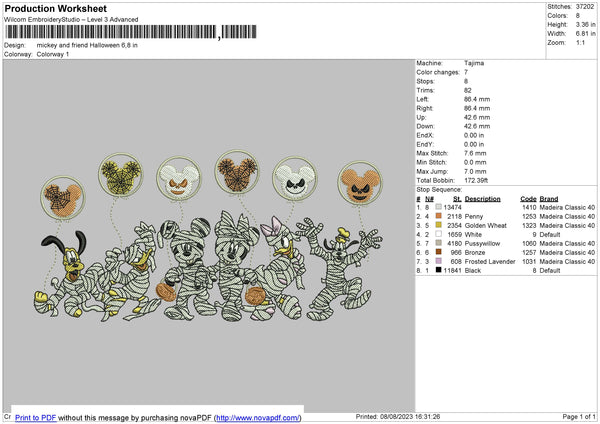Click the 'St.' column header
Image resolution: width=600 pixels, height=424 pixels.
pyautogui.click(x=457, y=199)
